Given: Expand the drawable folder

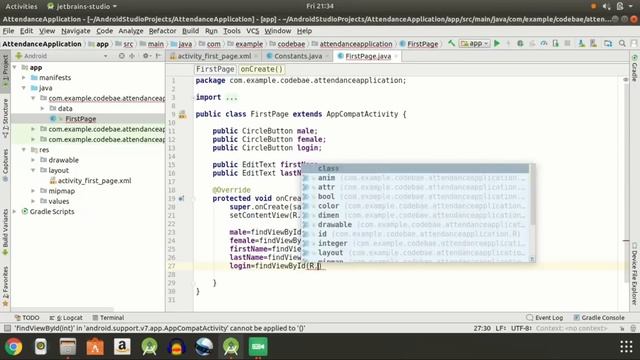Looking at the screenshot, I should (x=33, y=160).
